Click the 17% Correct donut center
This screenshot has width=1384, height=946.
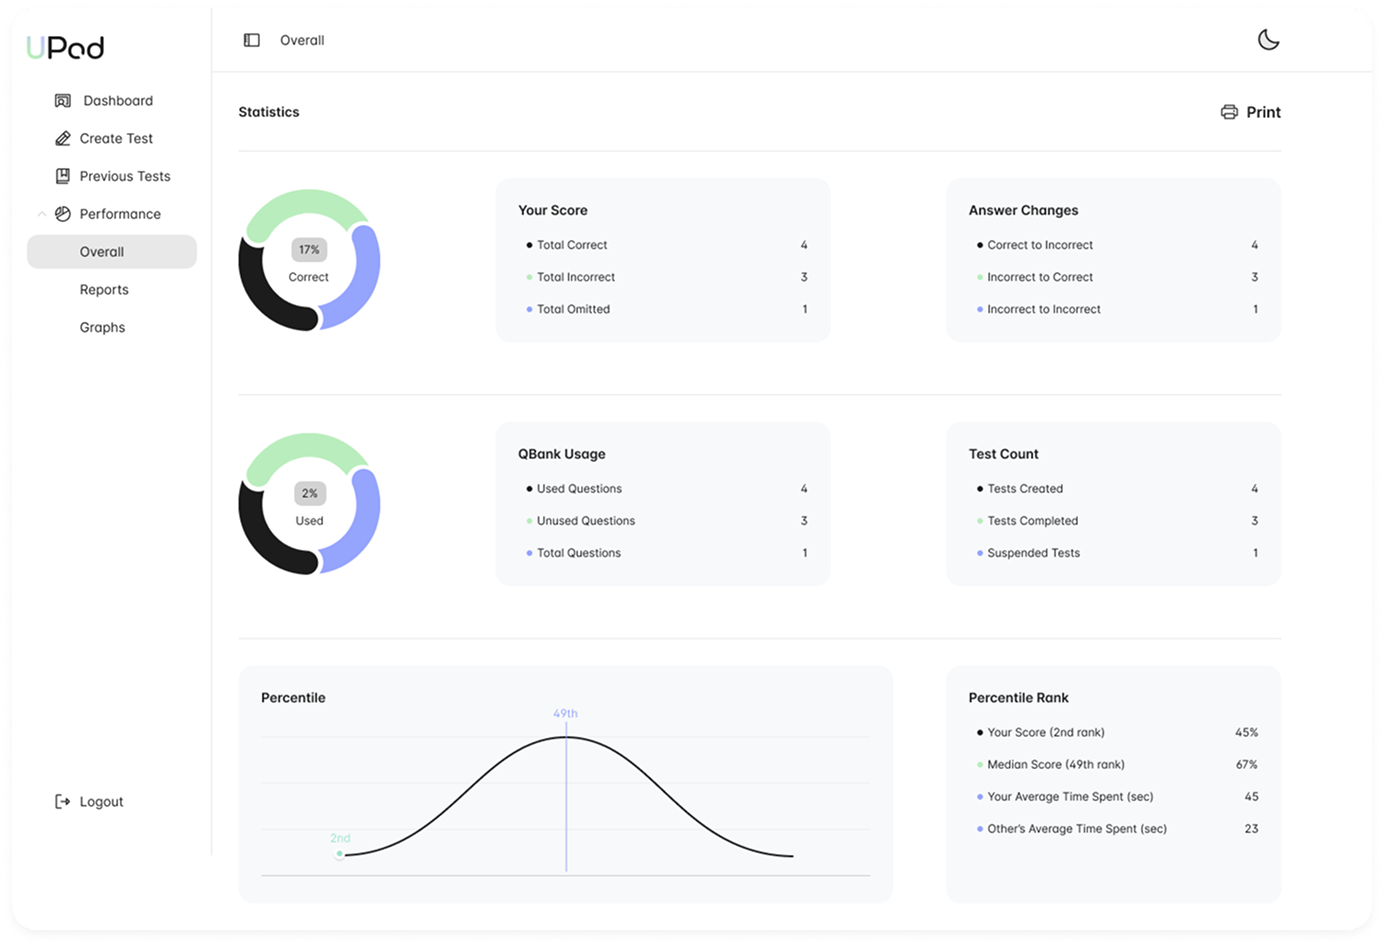pyautogui.click(x=309, y=260)
